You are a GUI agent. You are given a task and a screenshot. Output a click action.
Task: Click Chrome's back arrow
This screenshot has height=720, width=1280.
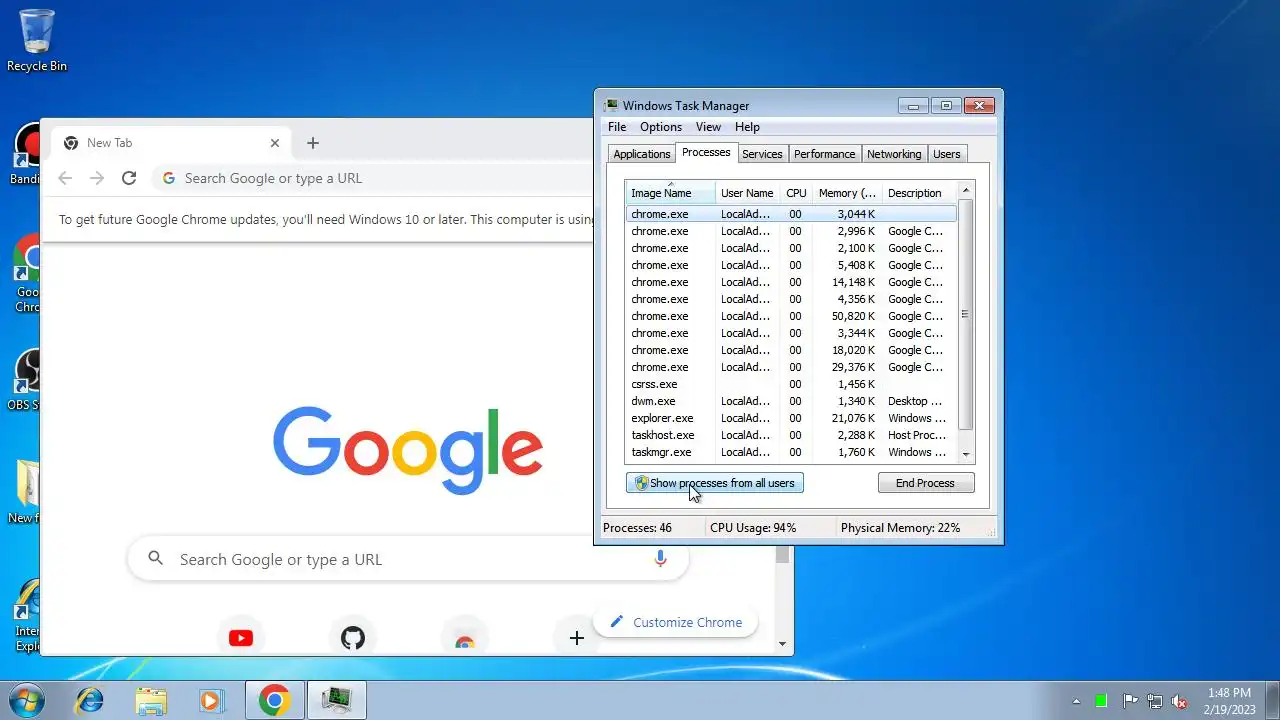pos(65,178)
